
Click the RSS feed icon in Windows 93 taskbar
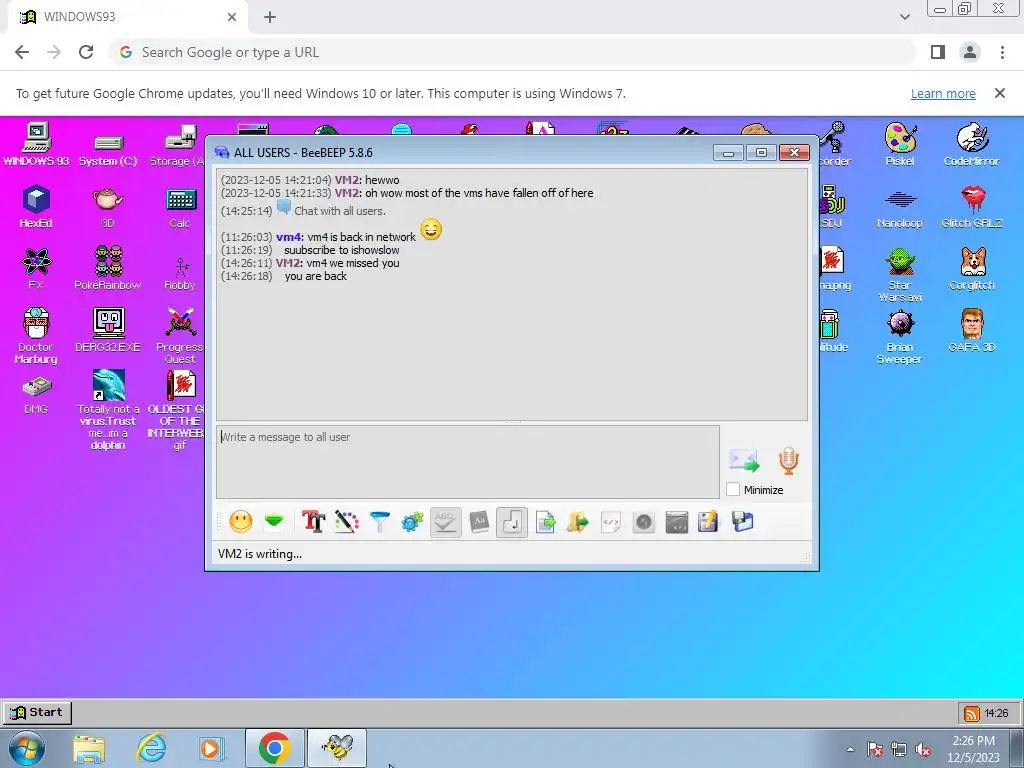pos(971,713)
